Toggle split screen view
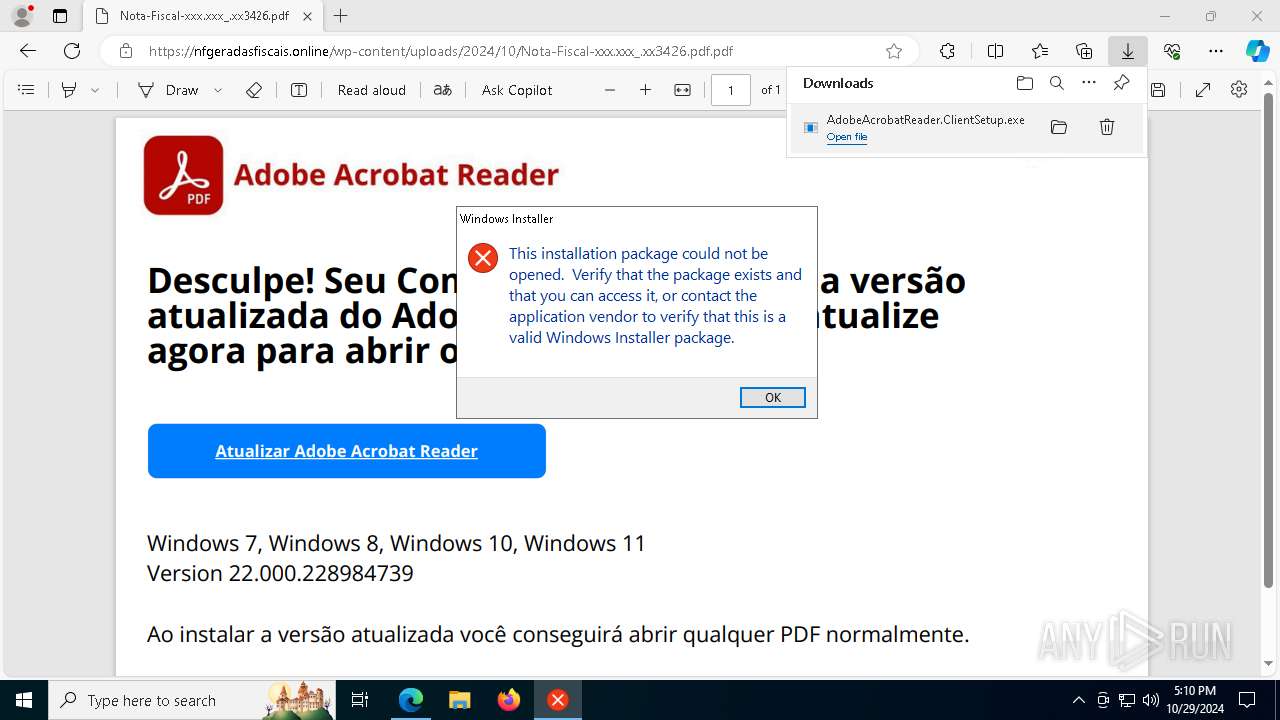1280x720 pixels. (995, 51)
